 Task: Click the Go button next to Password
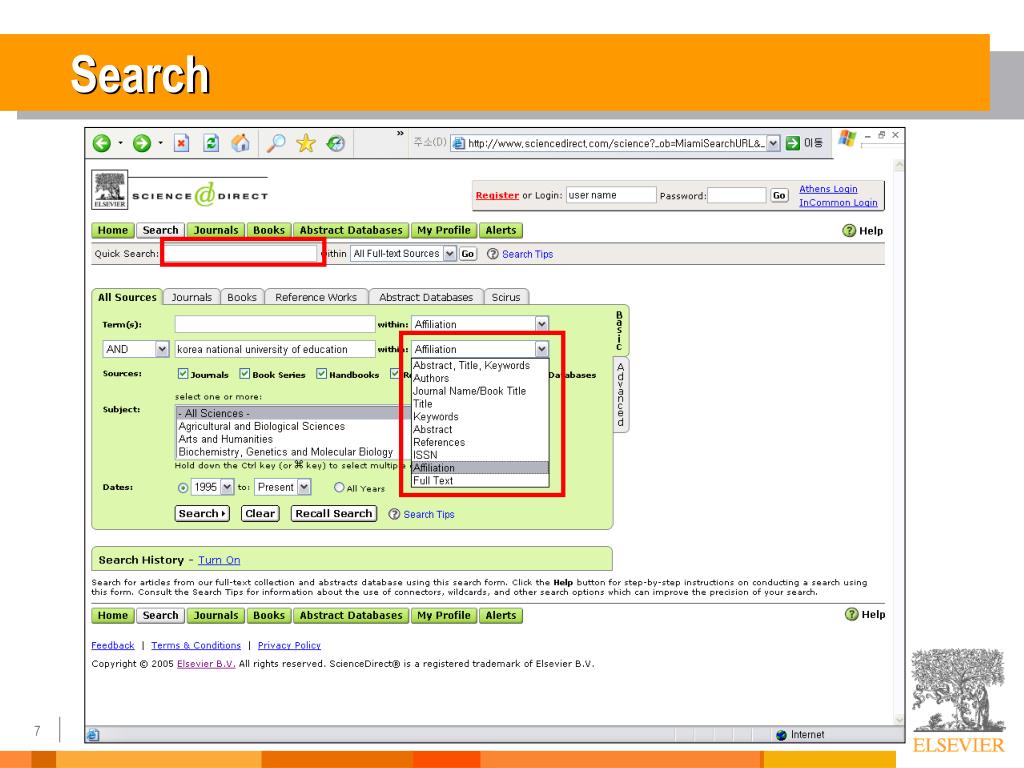coord(779,195)
